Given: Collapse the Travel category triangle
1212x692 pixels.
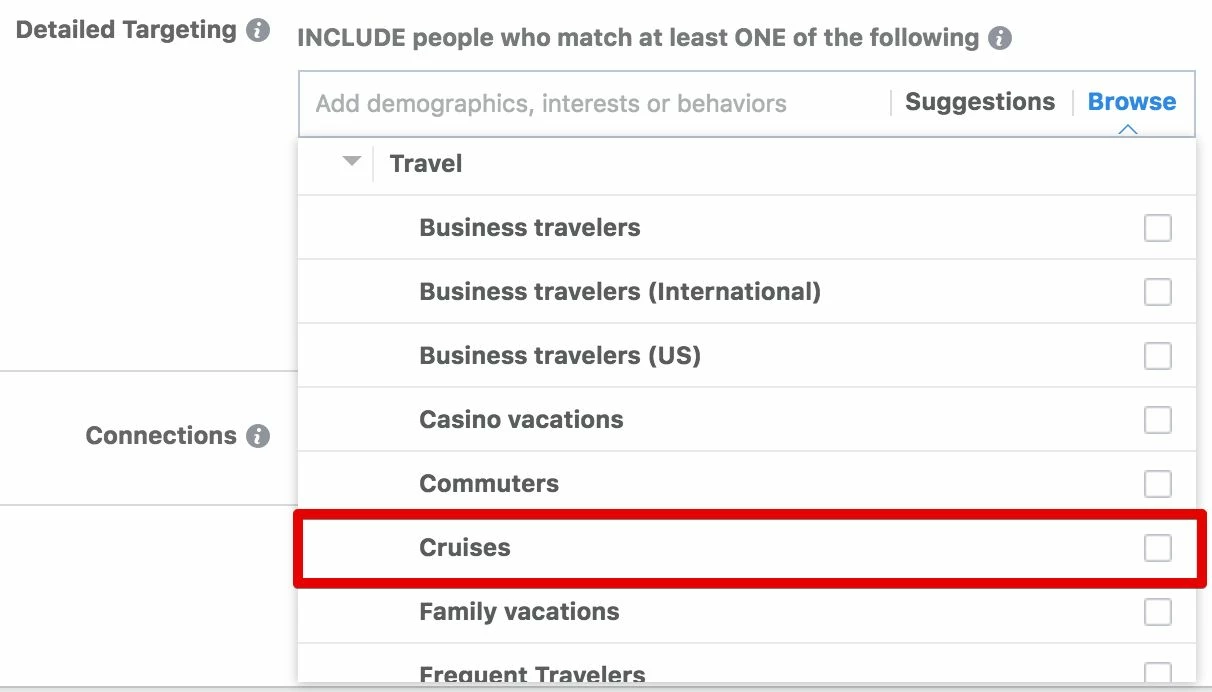Looking at the screenshot, I should [351, 162].
